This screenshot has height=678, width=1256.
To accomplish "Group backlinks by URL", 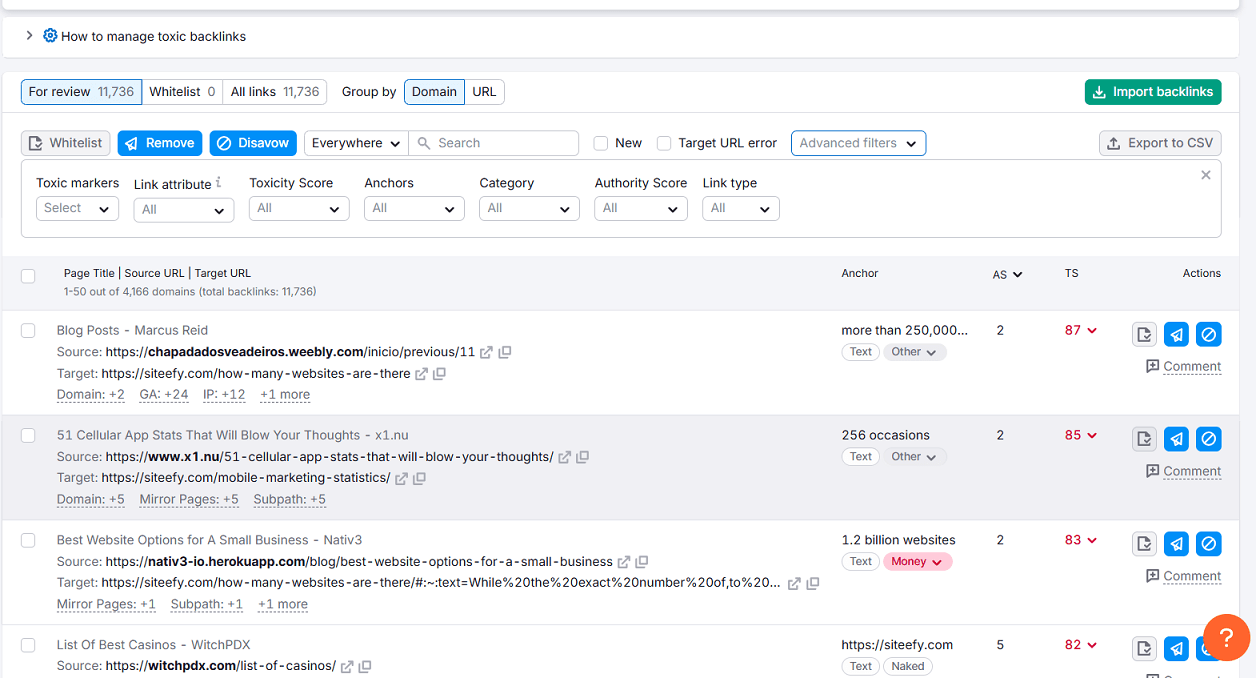I will 485,91.
